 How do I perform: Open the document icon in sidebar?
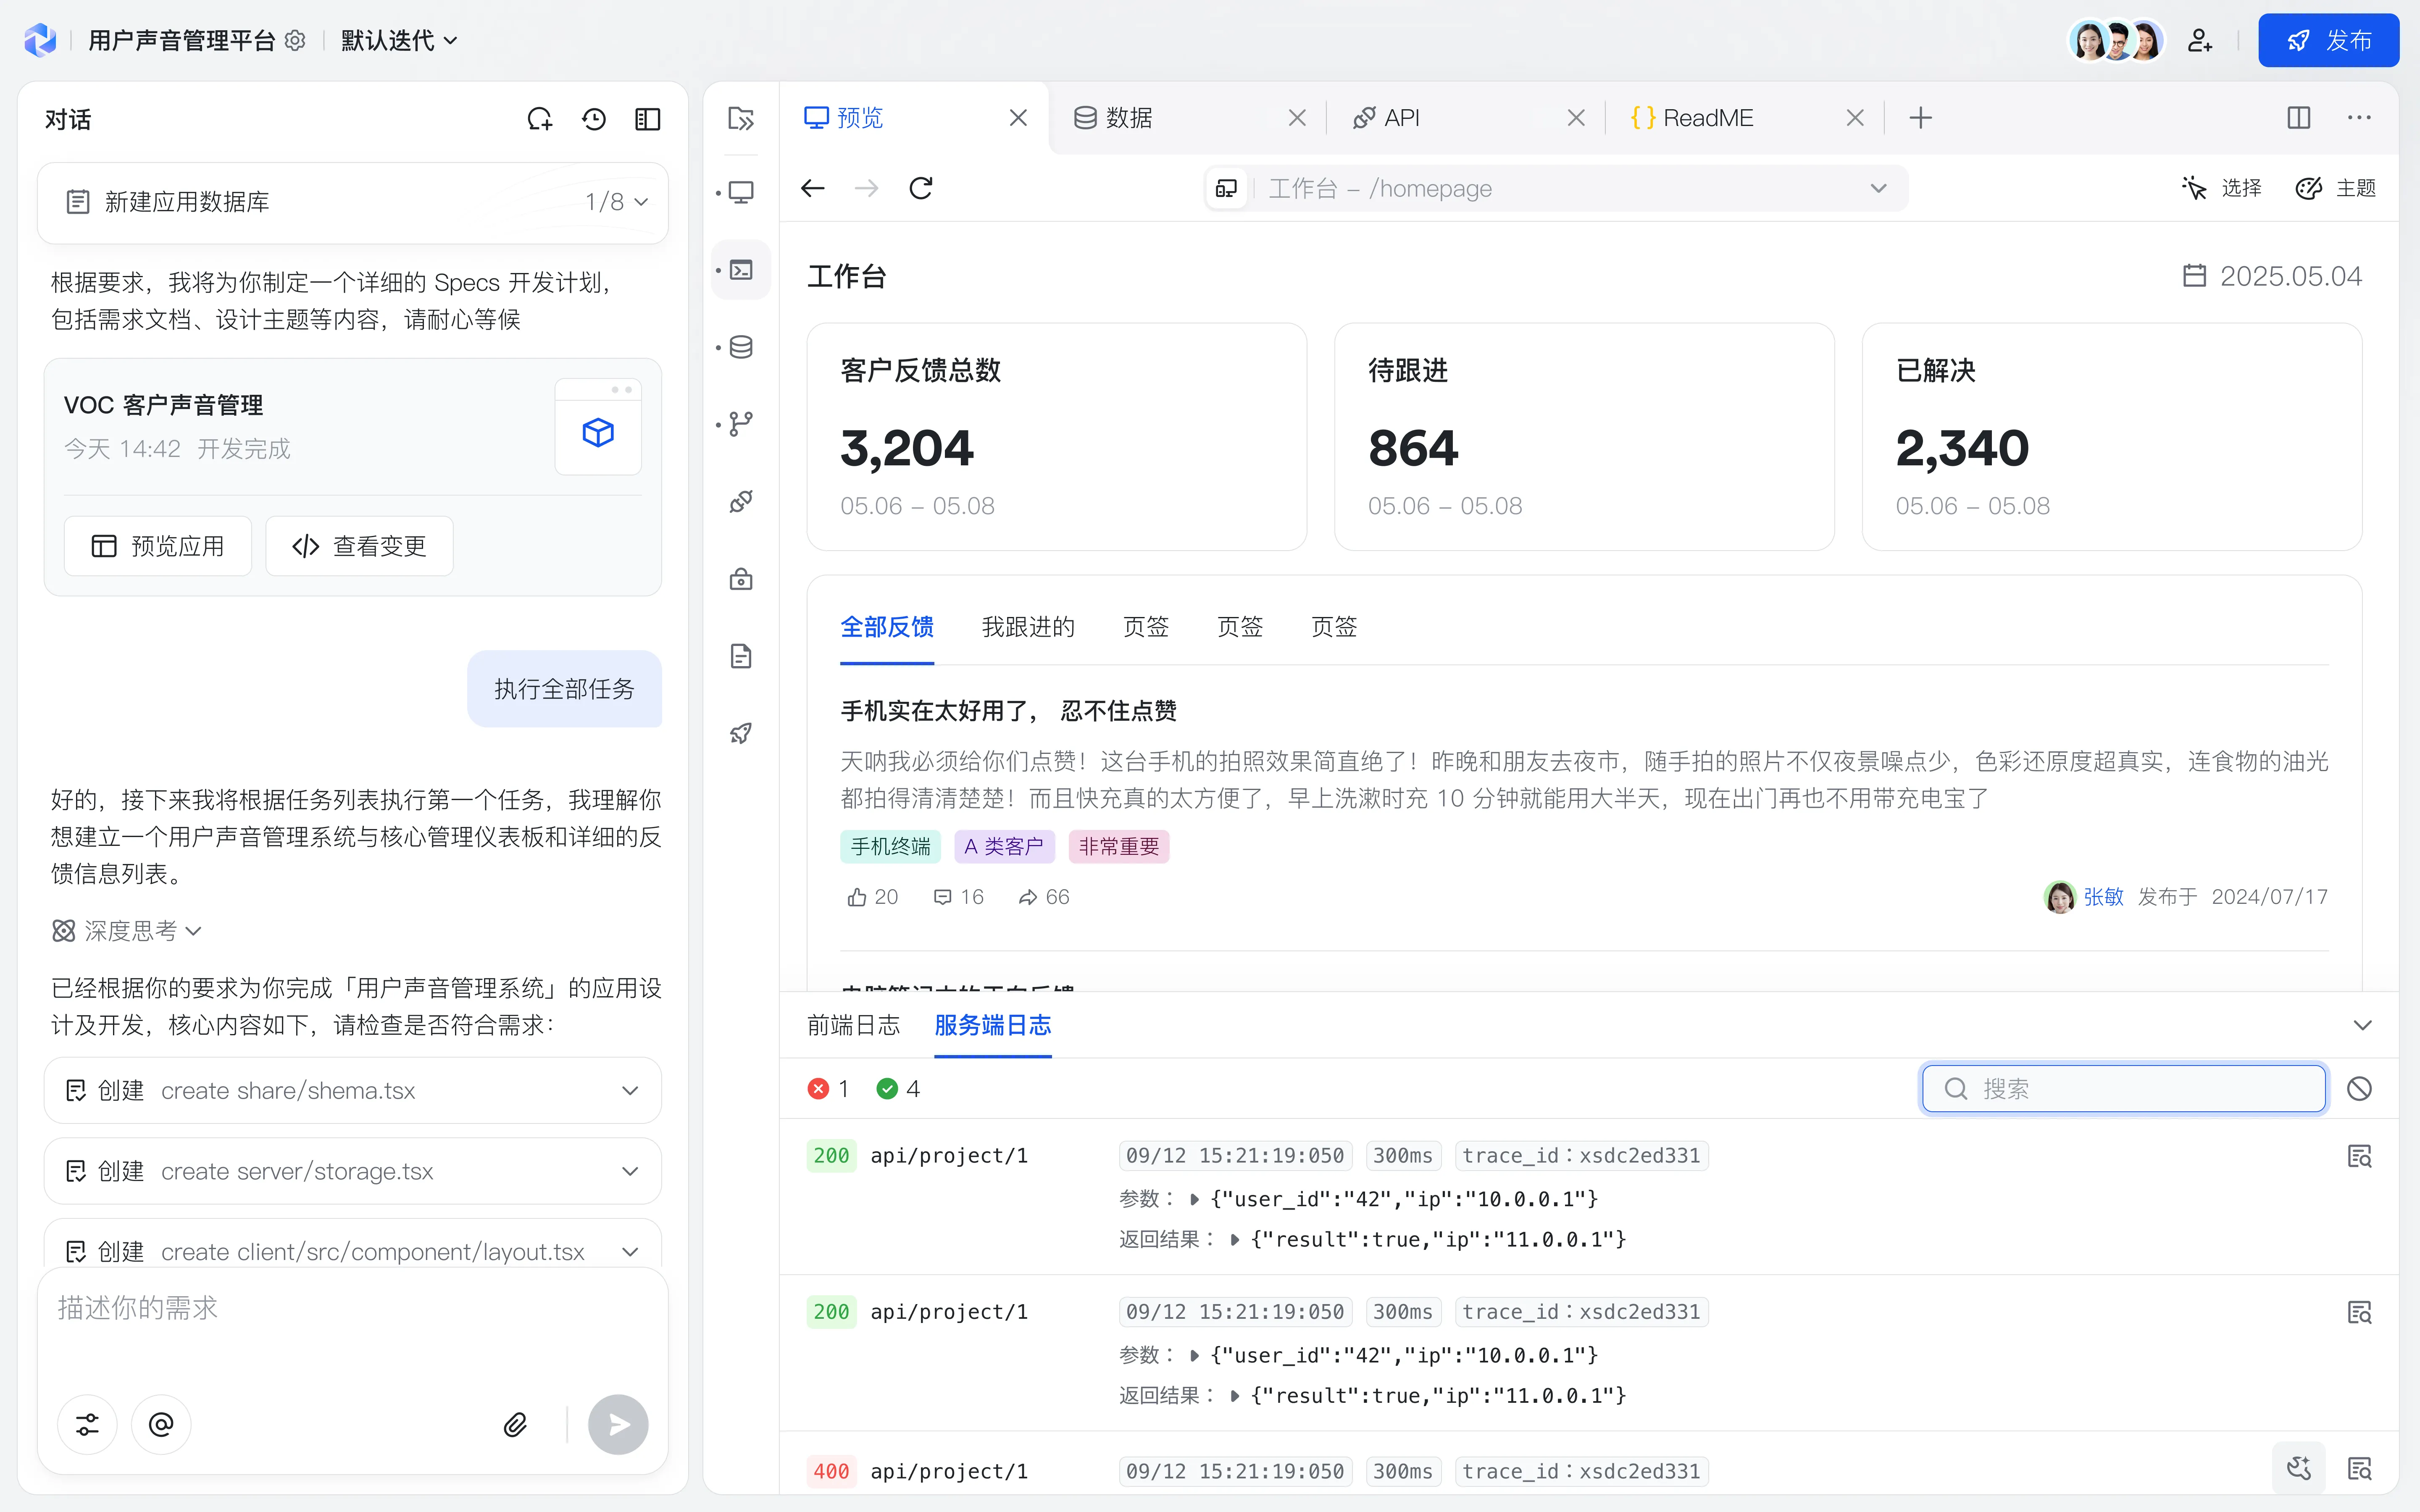tap(741, 656)
